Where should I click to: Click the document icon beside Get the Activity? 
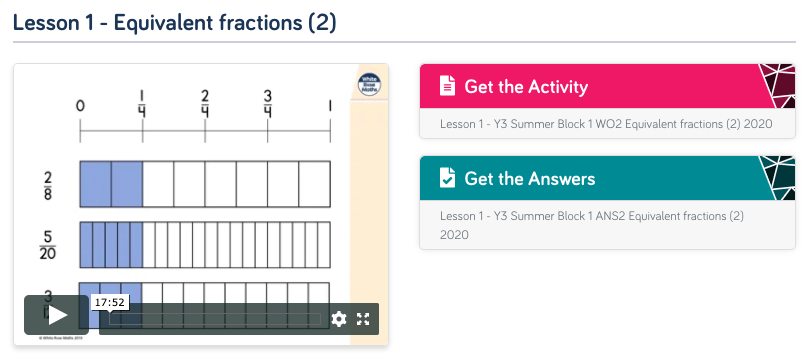click(447, 86)
